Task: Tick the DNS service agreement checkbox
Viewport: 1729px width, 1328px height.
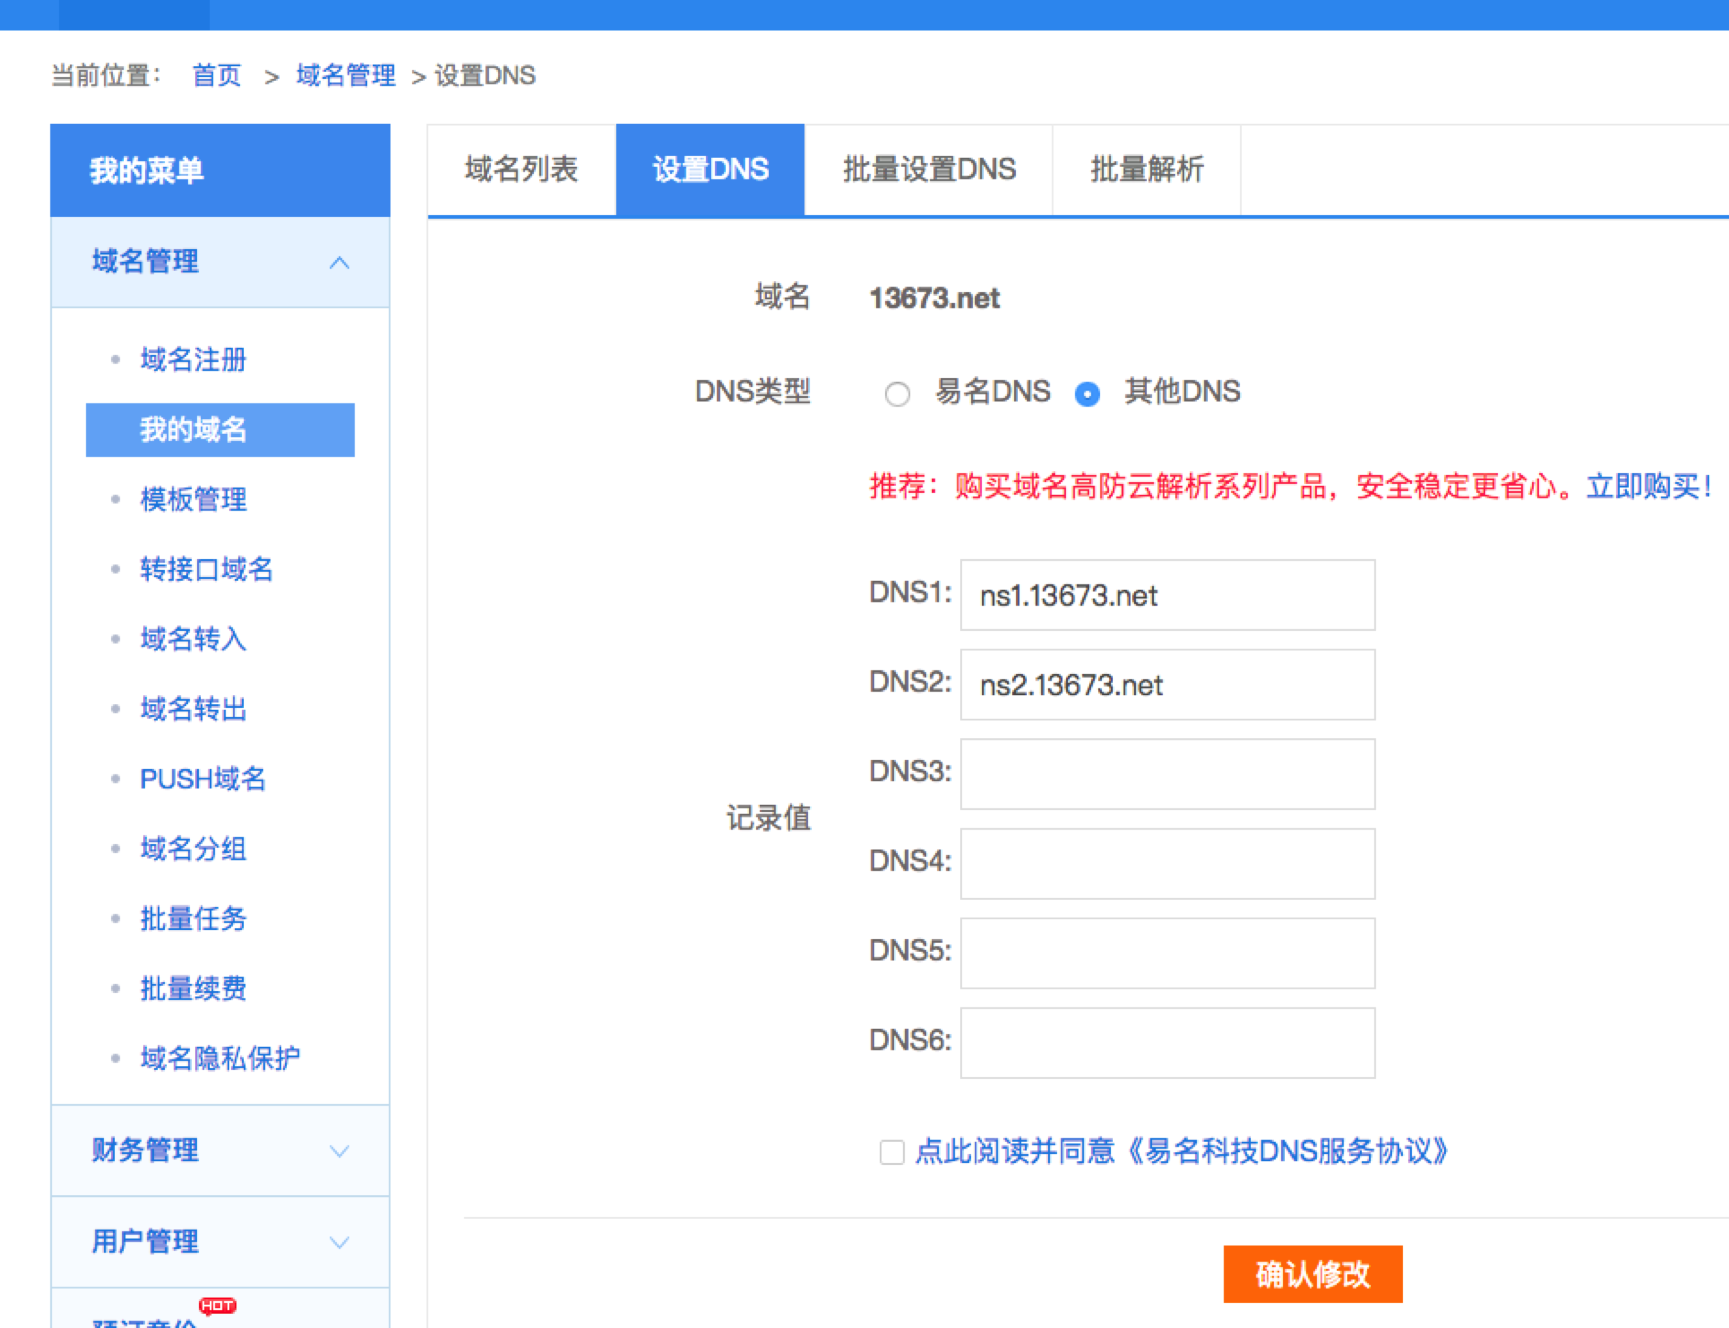Action: coord(891,1152)
